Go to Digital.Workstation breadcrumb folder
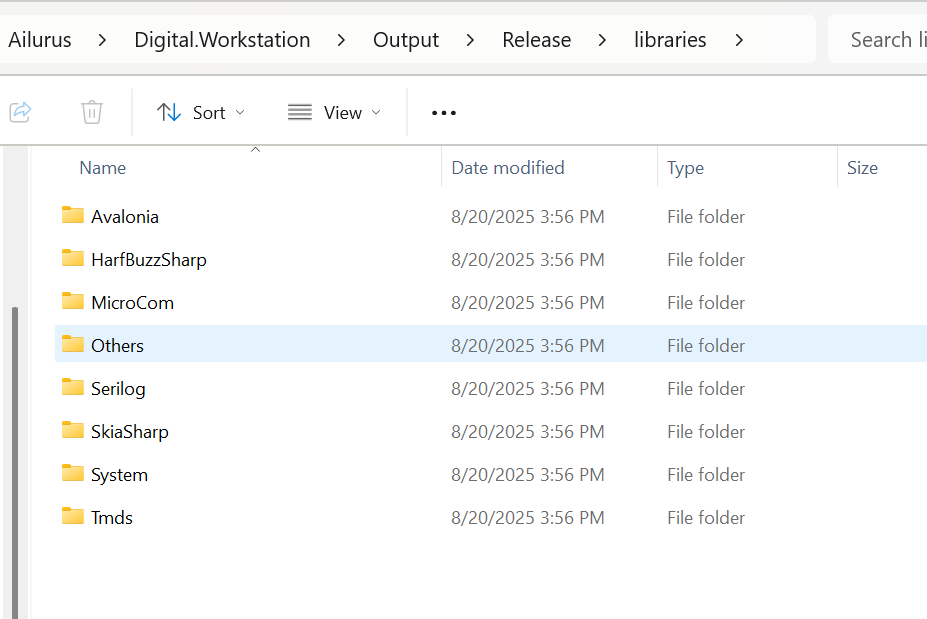 click(222, 40)
